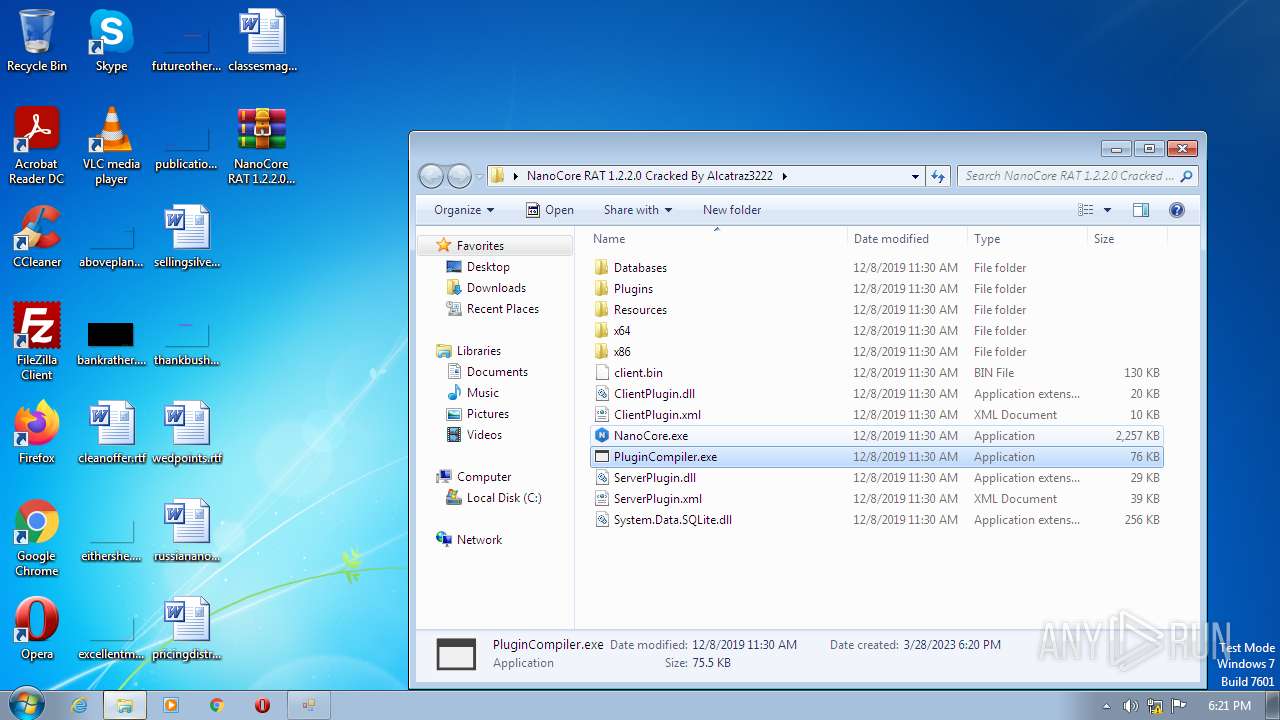
Task: Click volume speaker tray icon
Action: (x=1130, y=705)
